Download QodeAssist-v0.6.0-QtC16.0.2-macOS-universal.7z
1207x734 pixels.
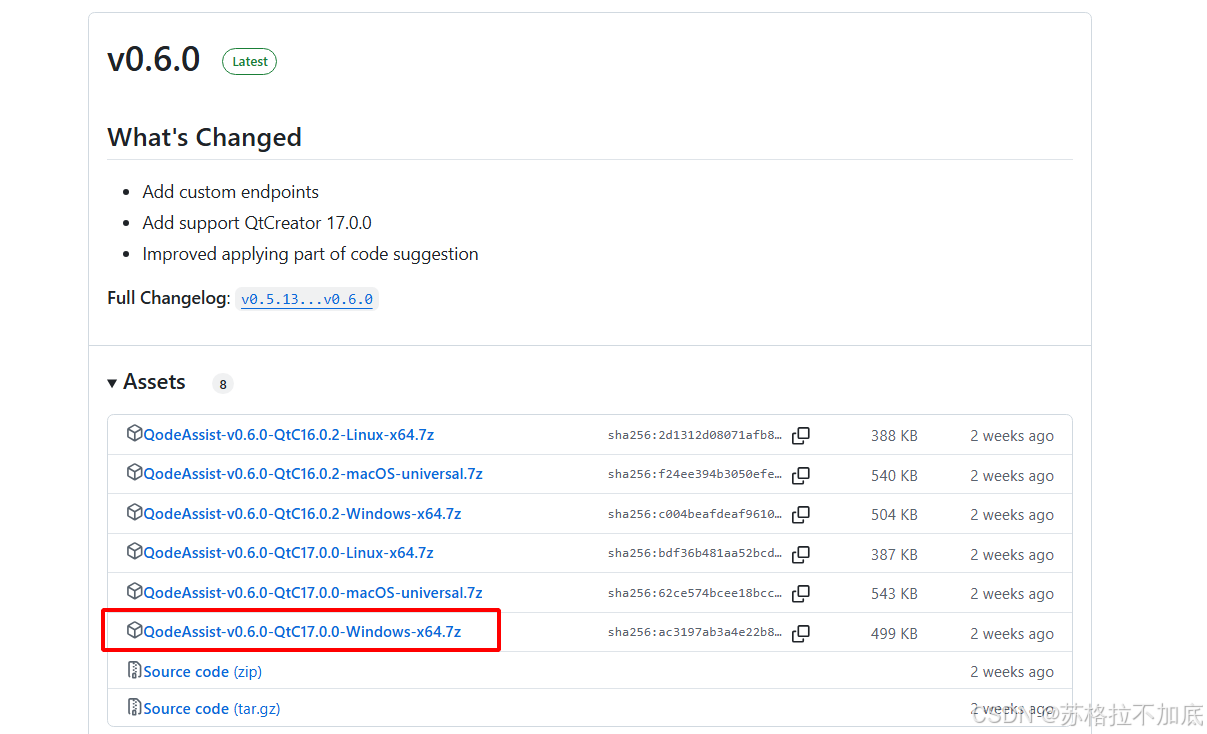(312, 474)
